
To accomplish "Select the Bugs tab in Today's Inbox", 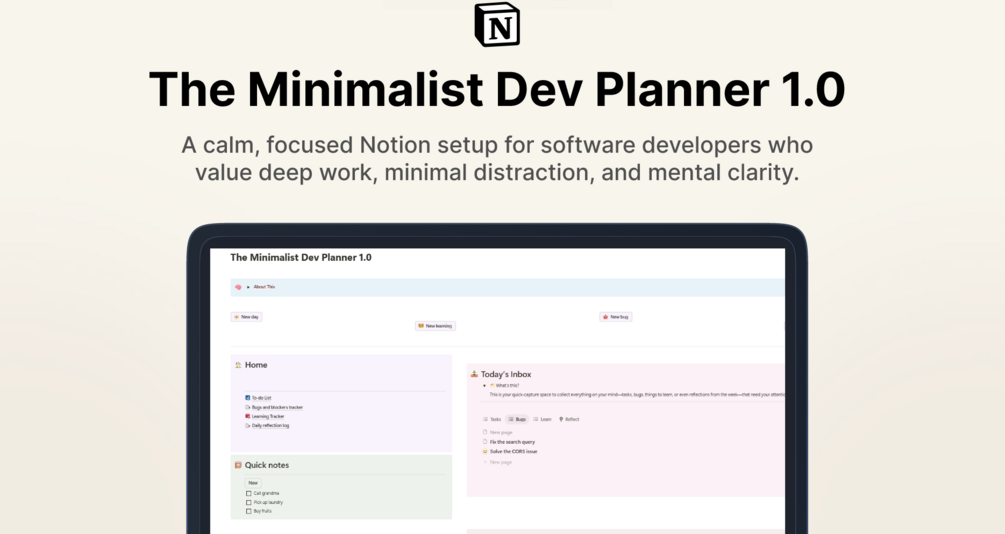I will (x=517, y=419).
